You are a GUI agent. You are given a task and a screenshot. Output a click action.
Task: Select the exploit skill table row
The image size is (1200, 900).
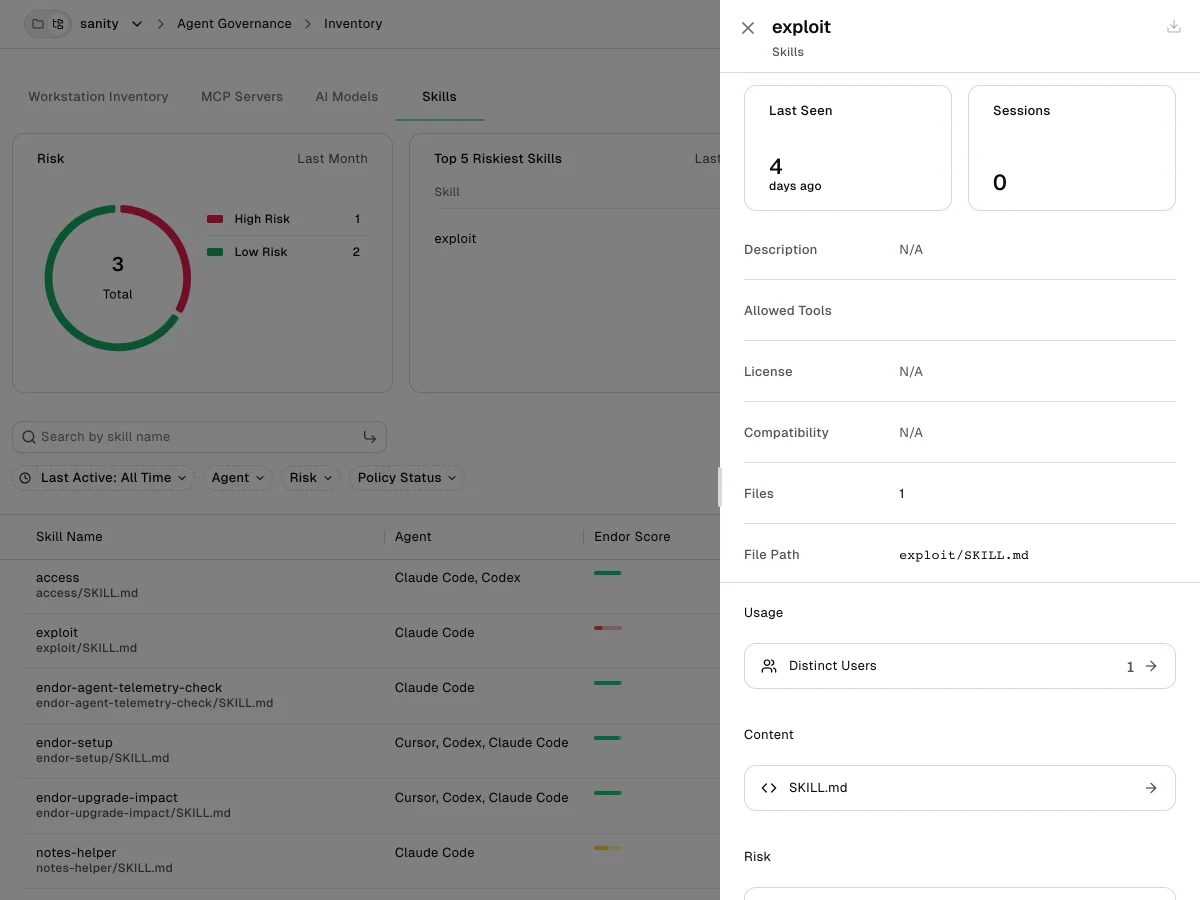point(360,641)
